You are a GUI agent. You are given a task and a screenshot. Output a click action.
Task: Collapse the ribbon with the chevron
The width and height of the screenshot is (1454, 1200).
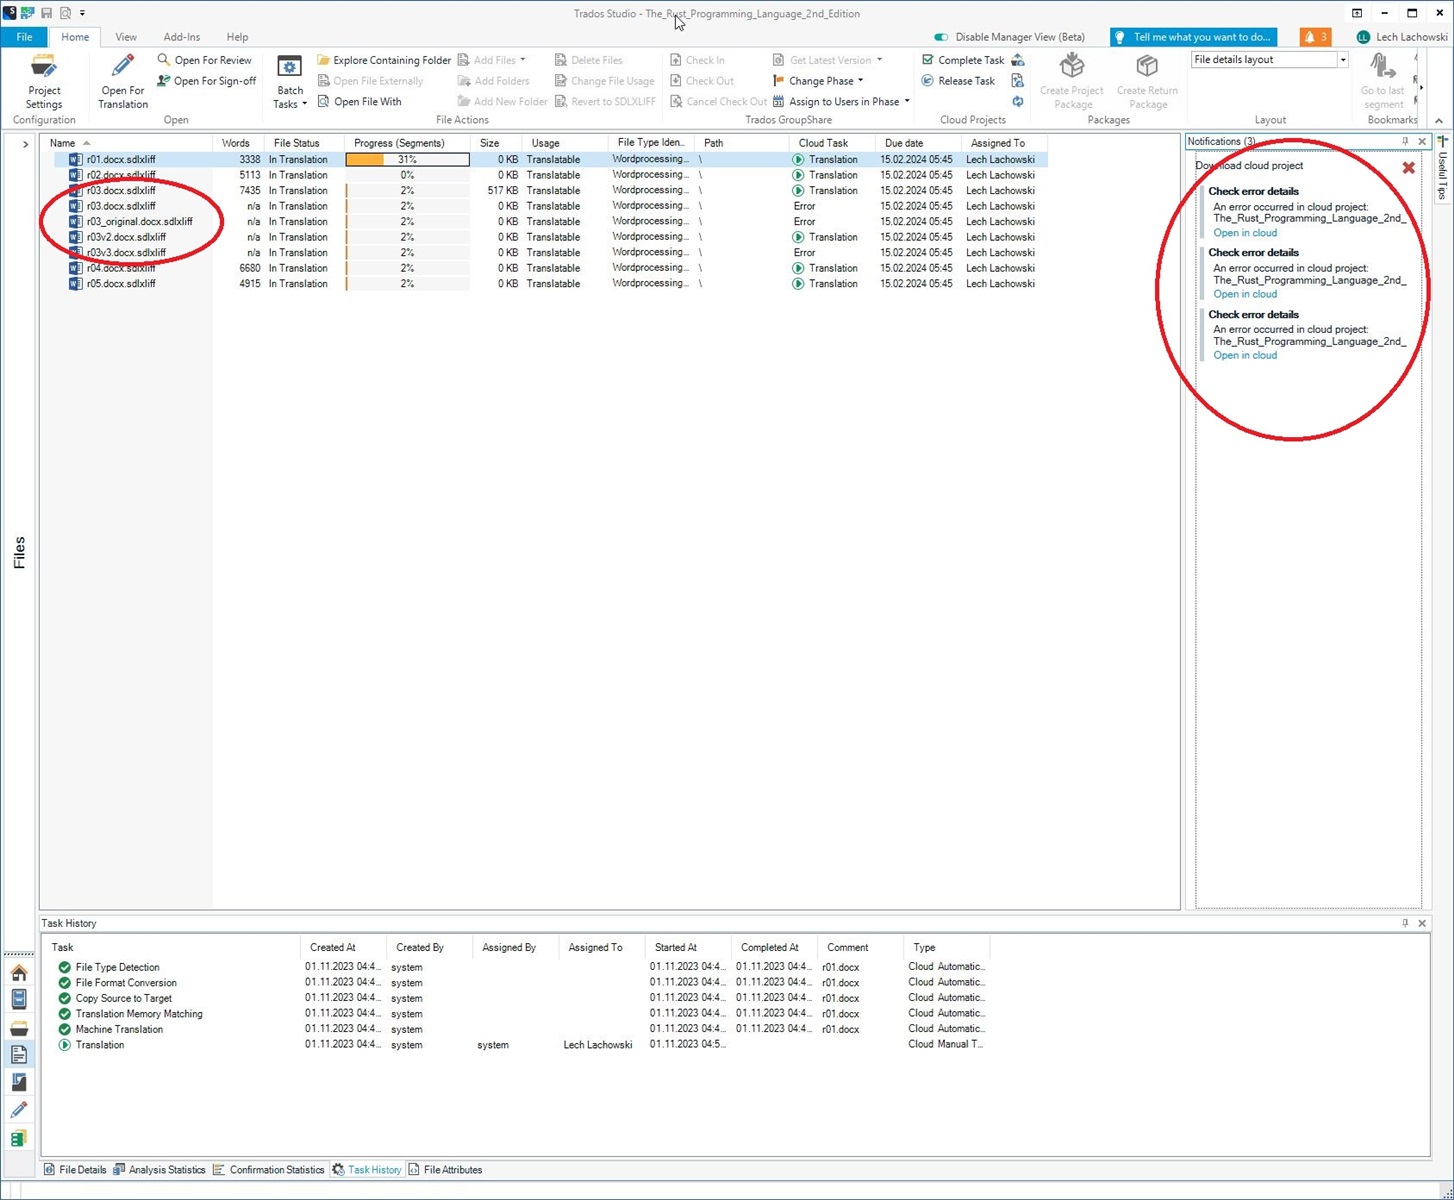click(x=1439, y=121)
